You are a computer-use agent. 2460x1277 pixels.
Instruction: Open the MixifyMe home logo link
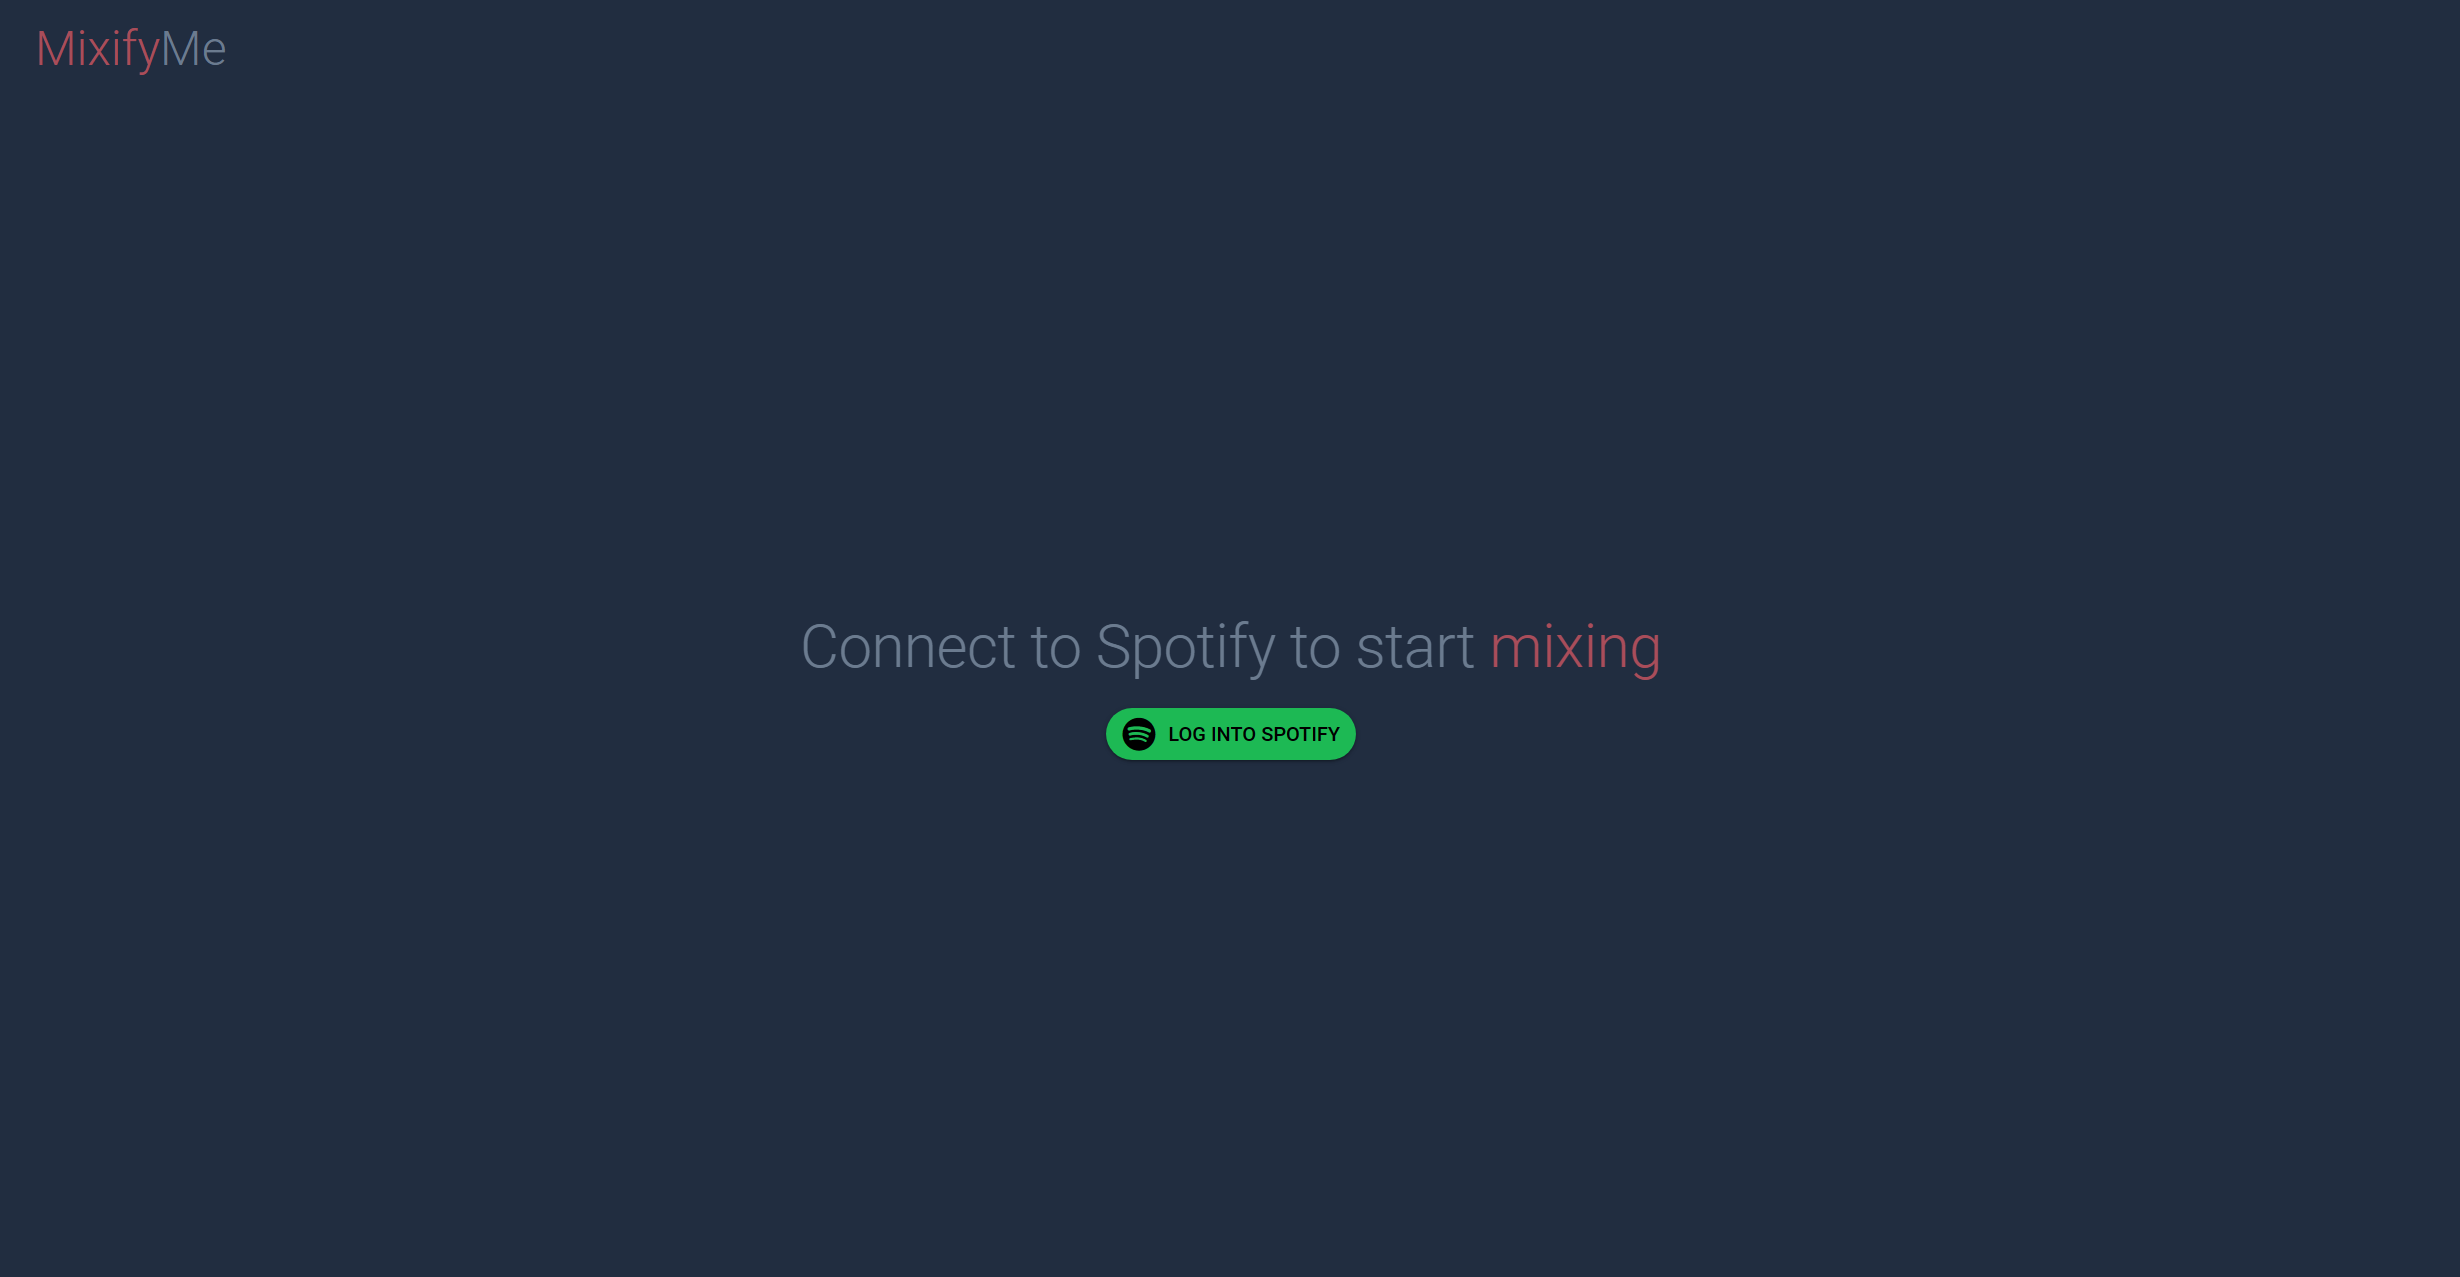click(x=131, y=49)
